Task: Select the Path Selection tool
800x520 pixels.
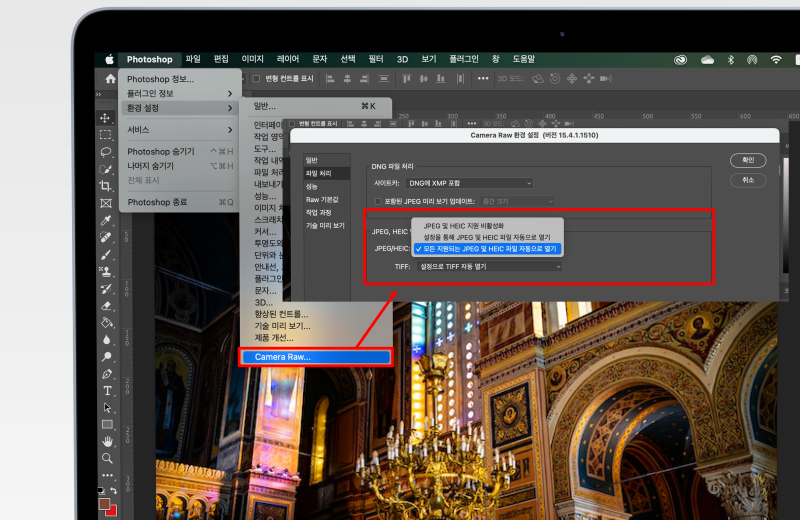Action: (x=107, y=408)
